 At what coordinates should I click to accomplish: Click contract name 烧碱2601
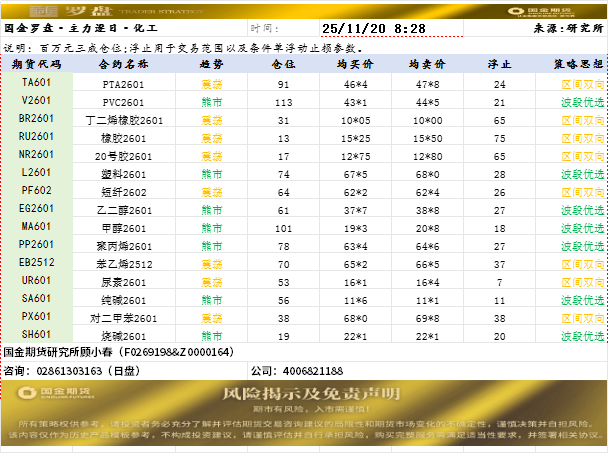pyautogui.click(x=123, y=336)
